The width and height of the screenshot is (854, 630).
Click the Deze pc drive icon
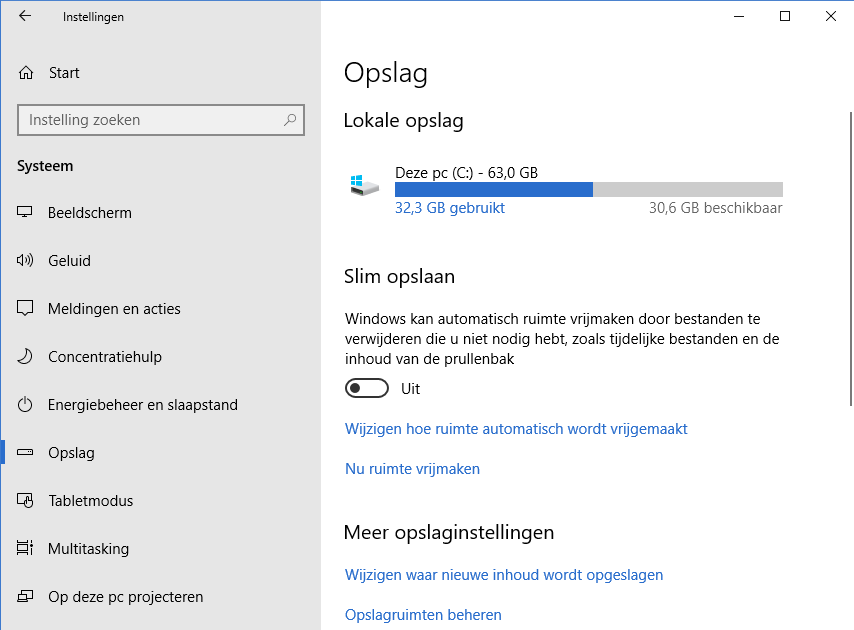coord(364,186)
